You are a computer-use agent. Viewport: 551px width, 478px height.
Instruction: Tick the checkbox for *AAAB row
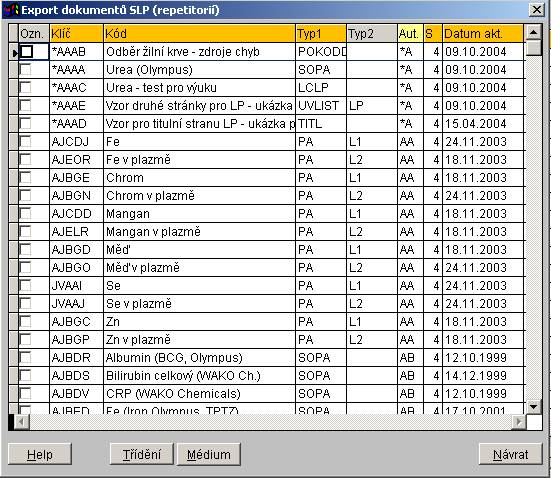click(x=27, y=52)
